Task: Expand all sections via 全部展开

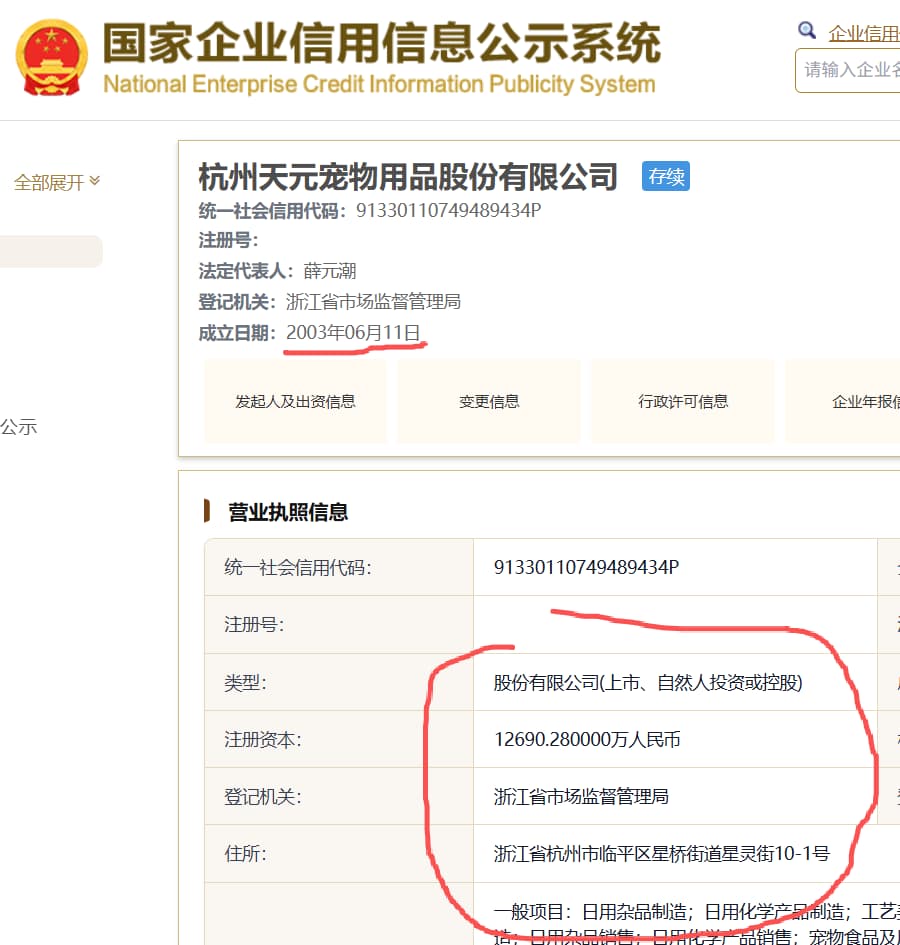Action: point(57,182)
